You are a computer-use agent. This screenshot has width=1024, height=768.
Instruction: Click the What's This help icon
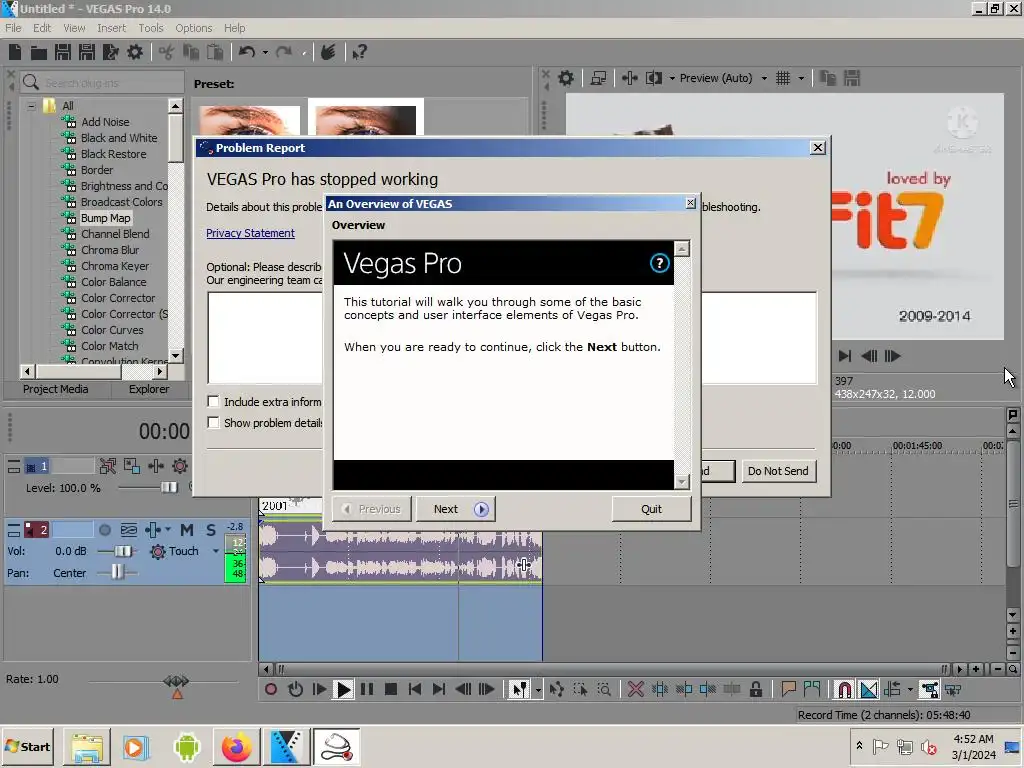(x=359, y=52)
